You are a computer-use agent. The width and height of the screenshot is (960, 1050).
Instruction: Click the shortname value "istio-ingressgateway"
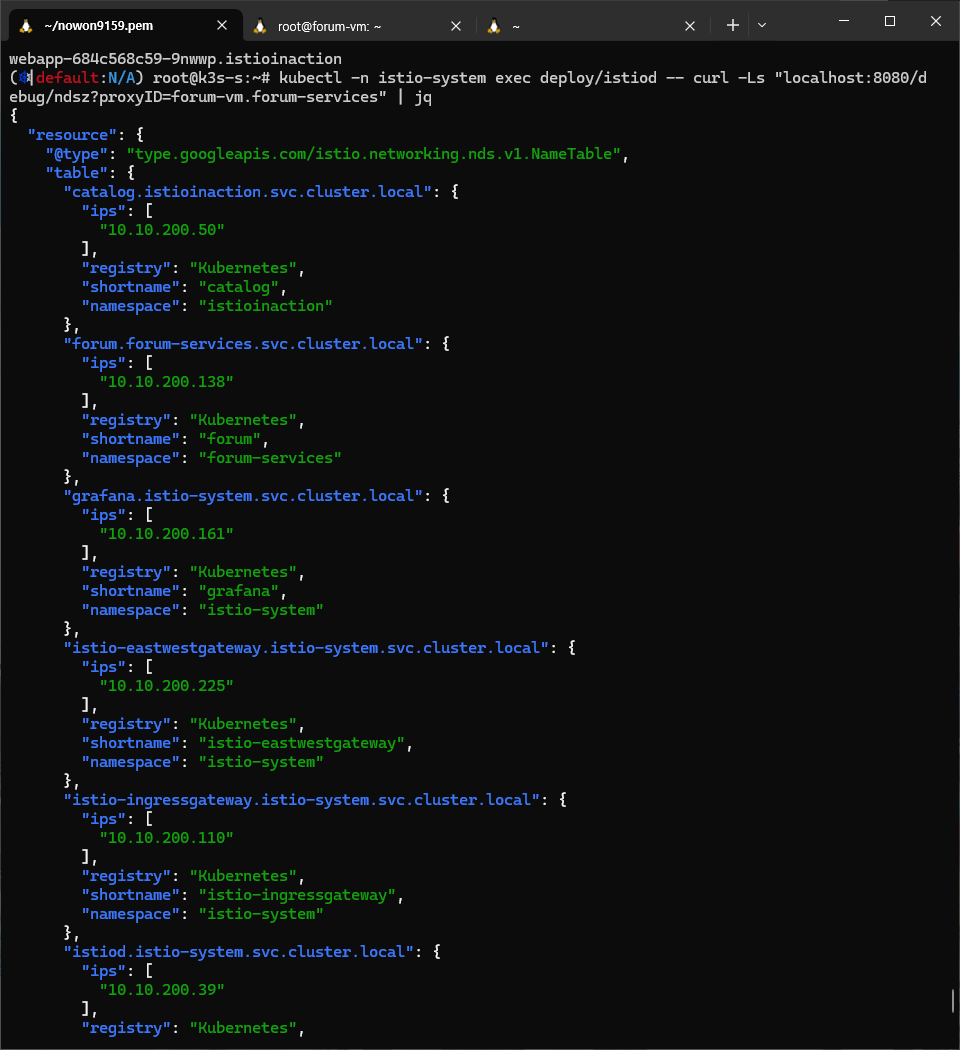pos(297,895)
